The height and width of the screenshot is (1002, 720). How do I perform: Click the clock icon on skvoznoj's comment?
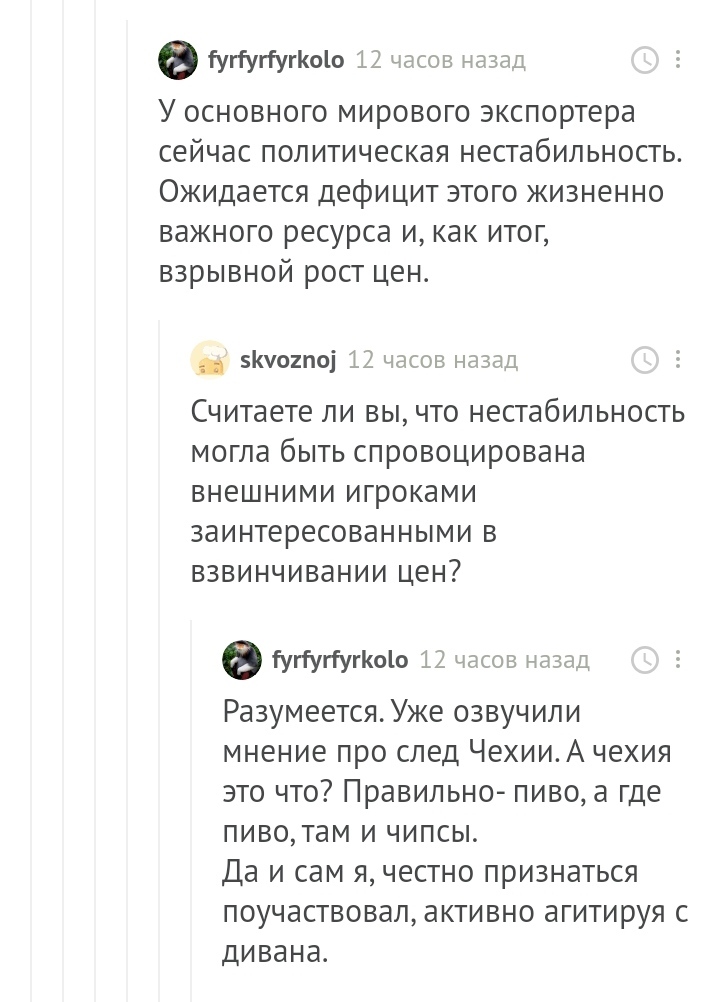tap(645, 359)
